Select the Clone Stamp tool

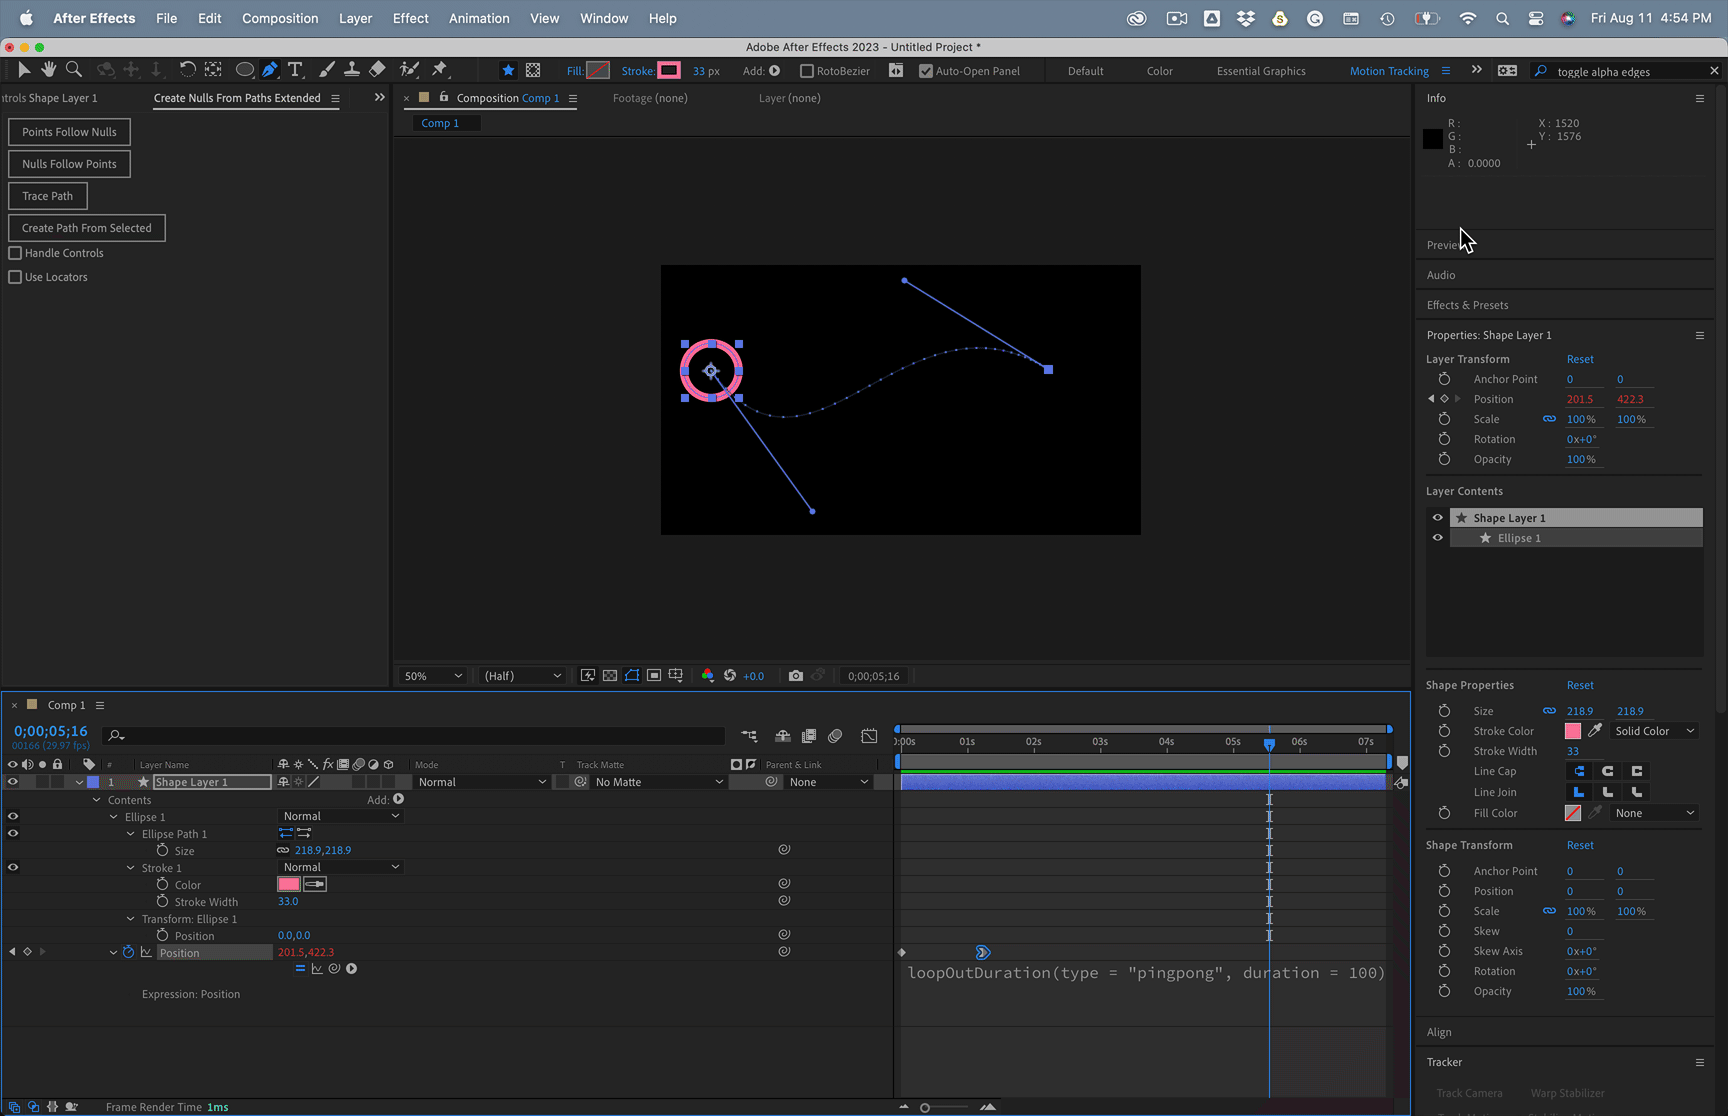tap(352, 70)
